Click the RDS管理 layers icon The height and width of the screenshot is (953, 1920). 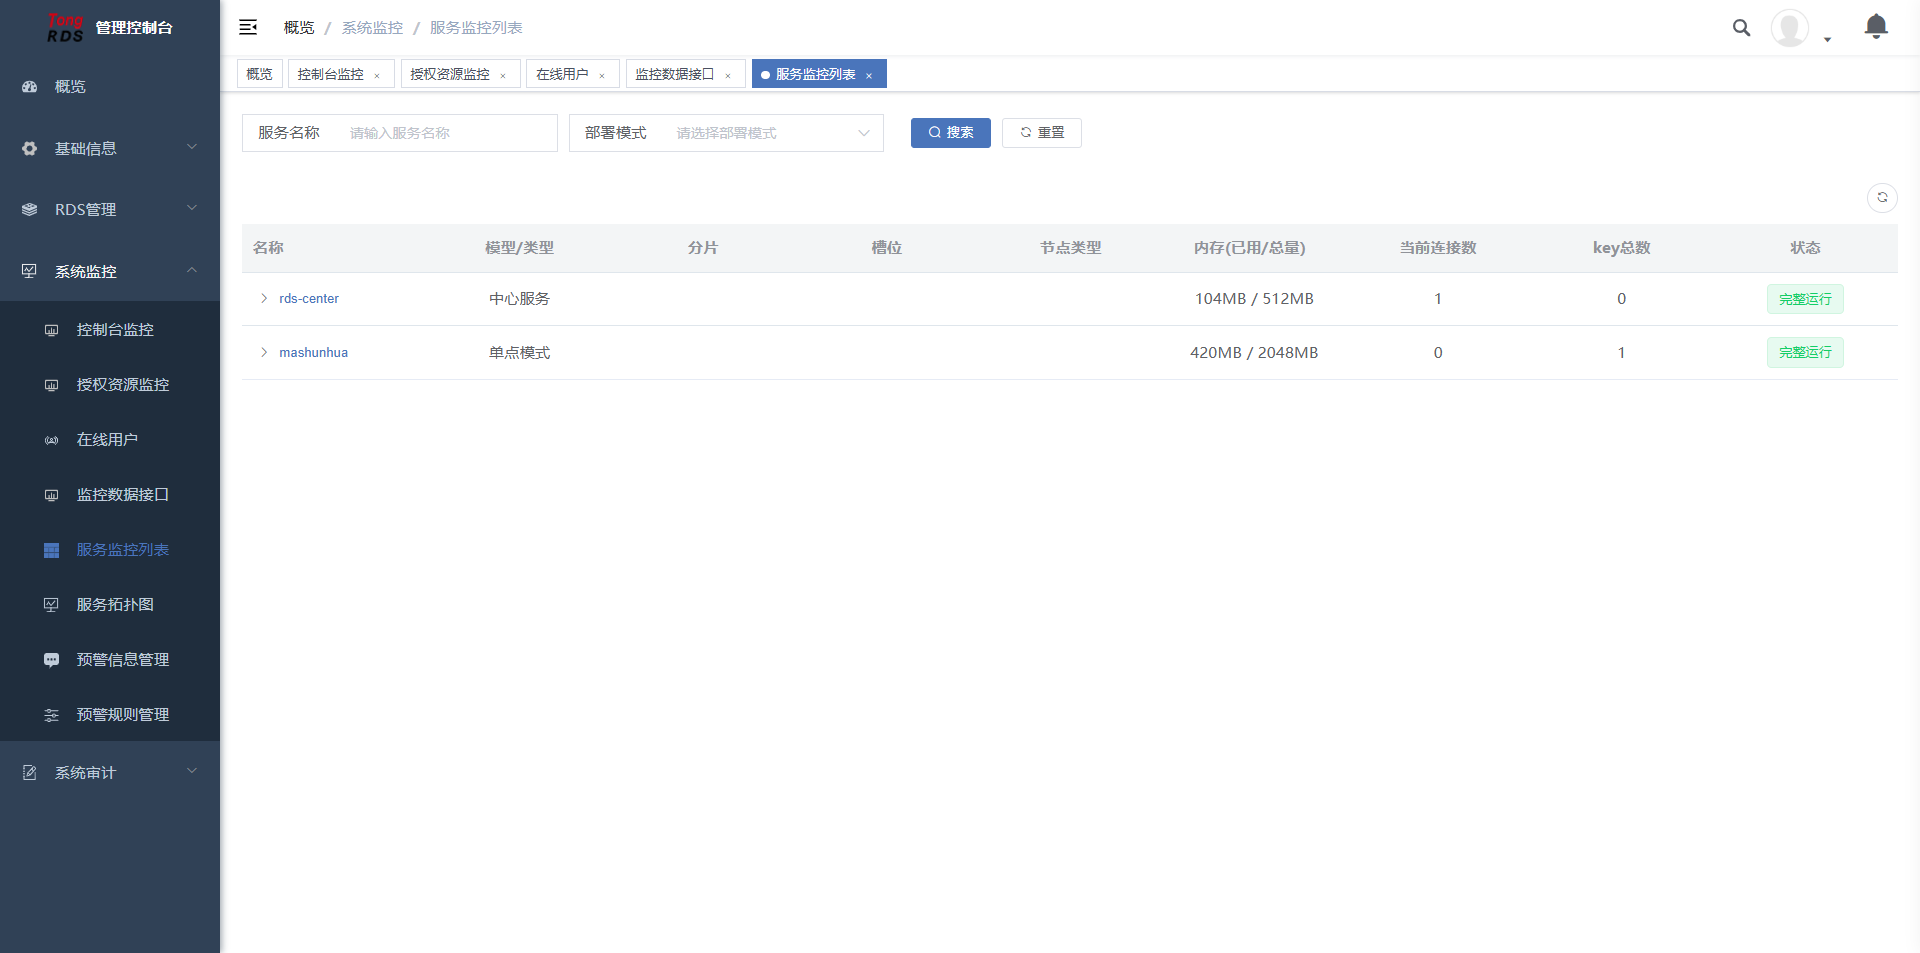pos(30,210)
